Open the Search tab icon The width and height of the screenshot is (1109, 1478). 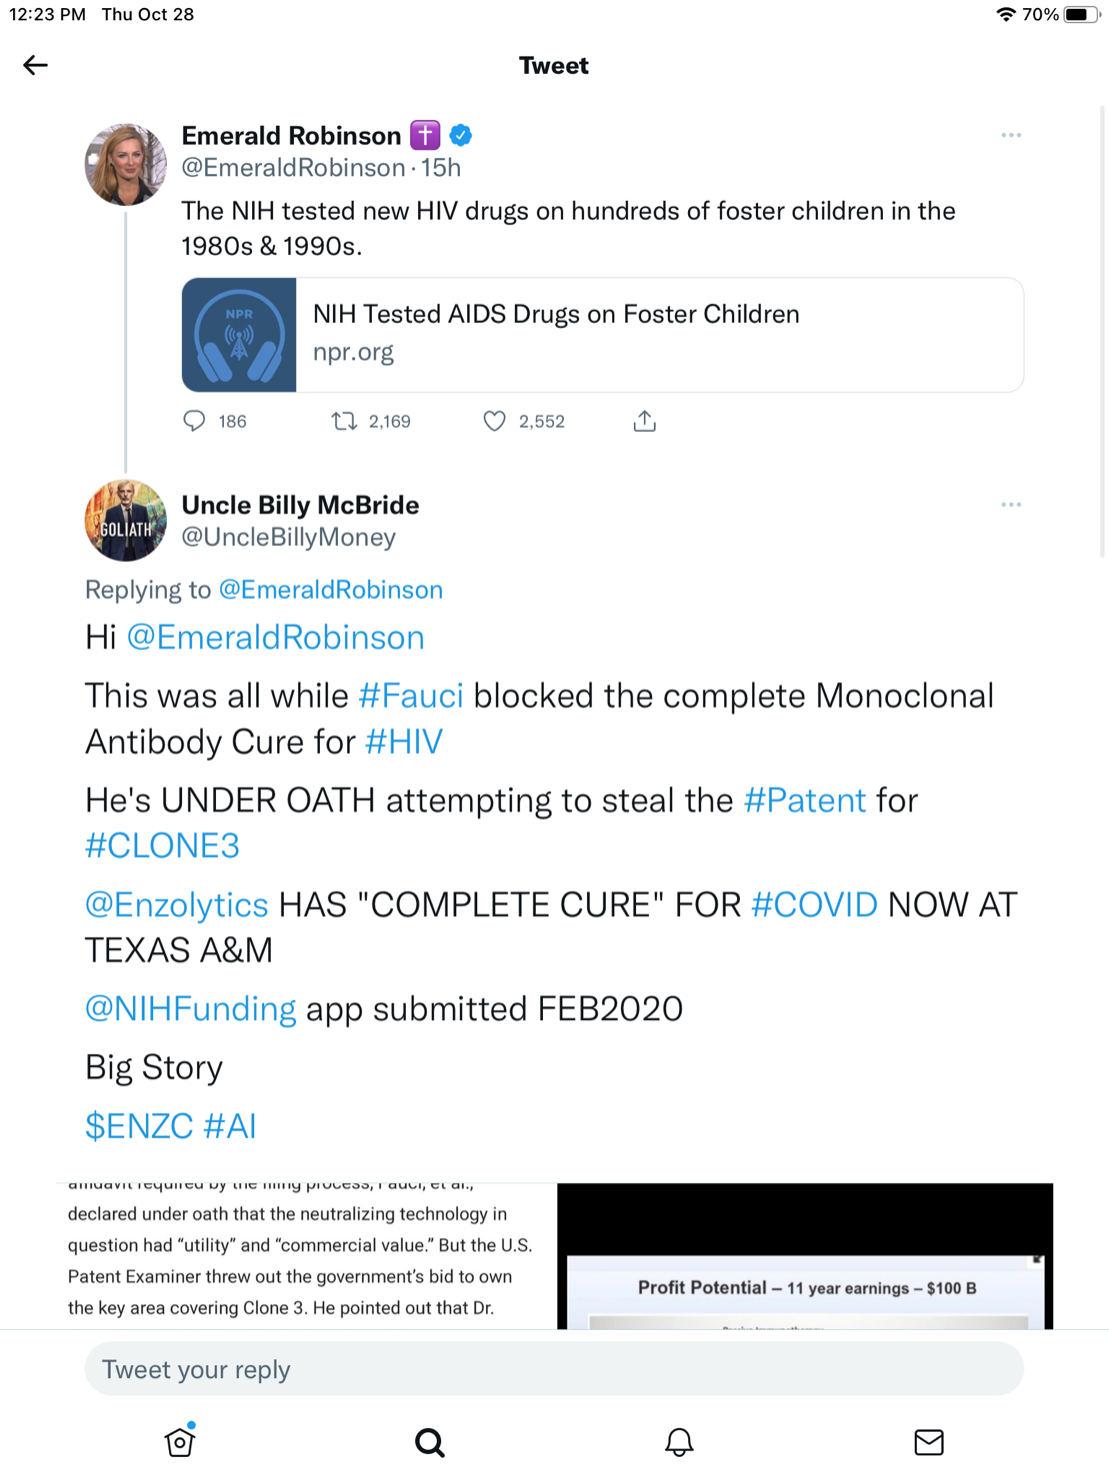click(430, 1442)
